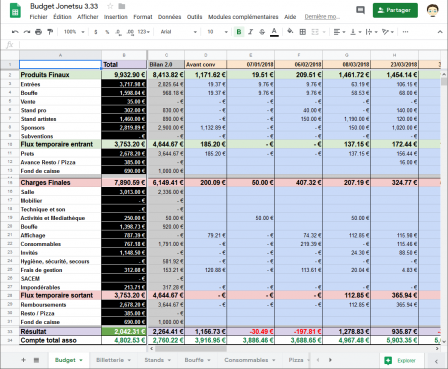
Task: Open text rotation options
Action: (x=388, y=32)
